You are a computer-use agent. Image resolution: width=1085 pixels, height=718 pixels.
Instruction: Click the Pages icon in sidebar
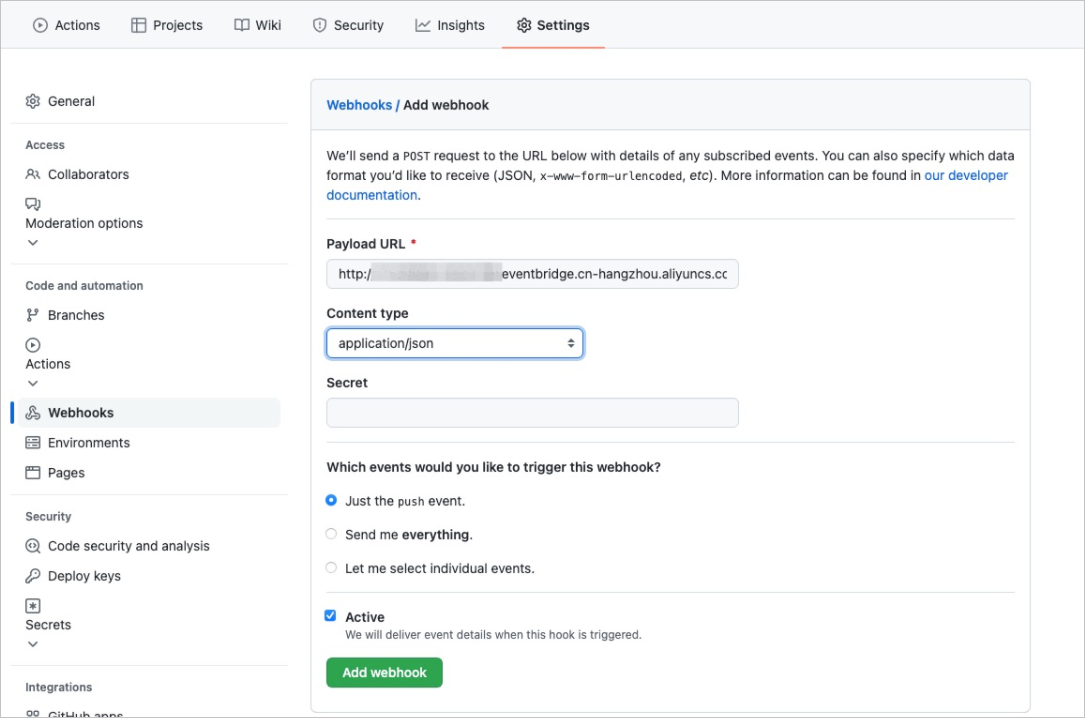(x=33, y=473)
